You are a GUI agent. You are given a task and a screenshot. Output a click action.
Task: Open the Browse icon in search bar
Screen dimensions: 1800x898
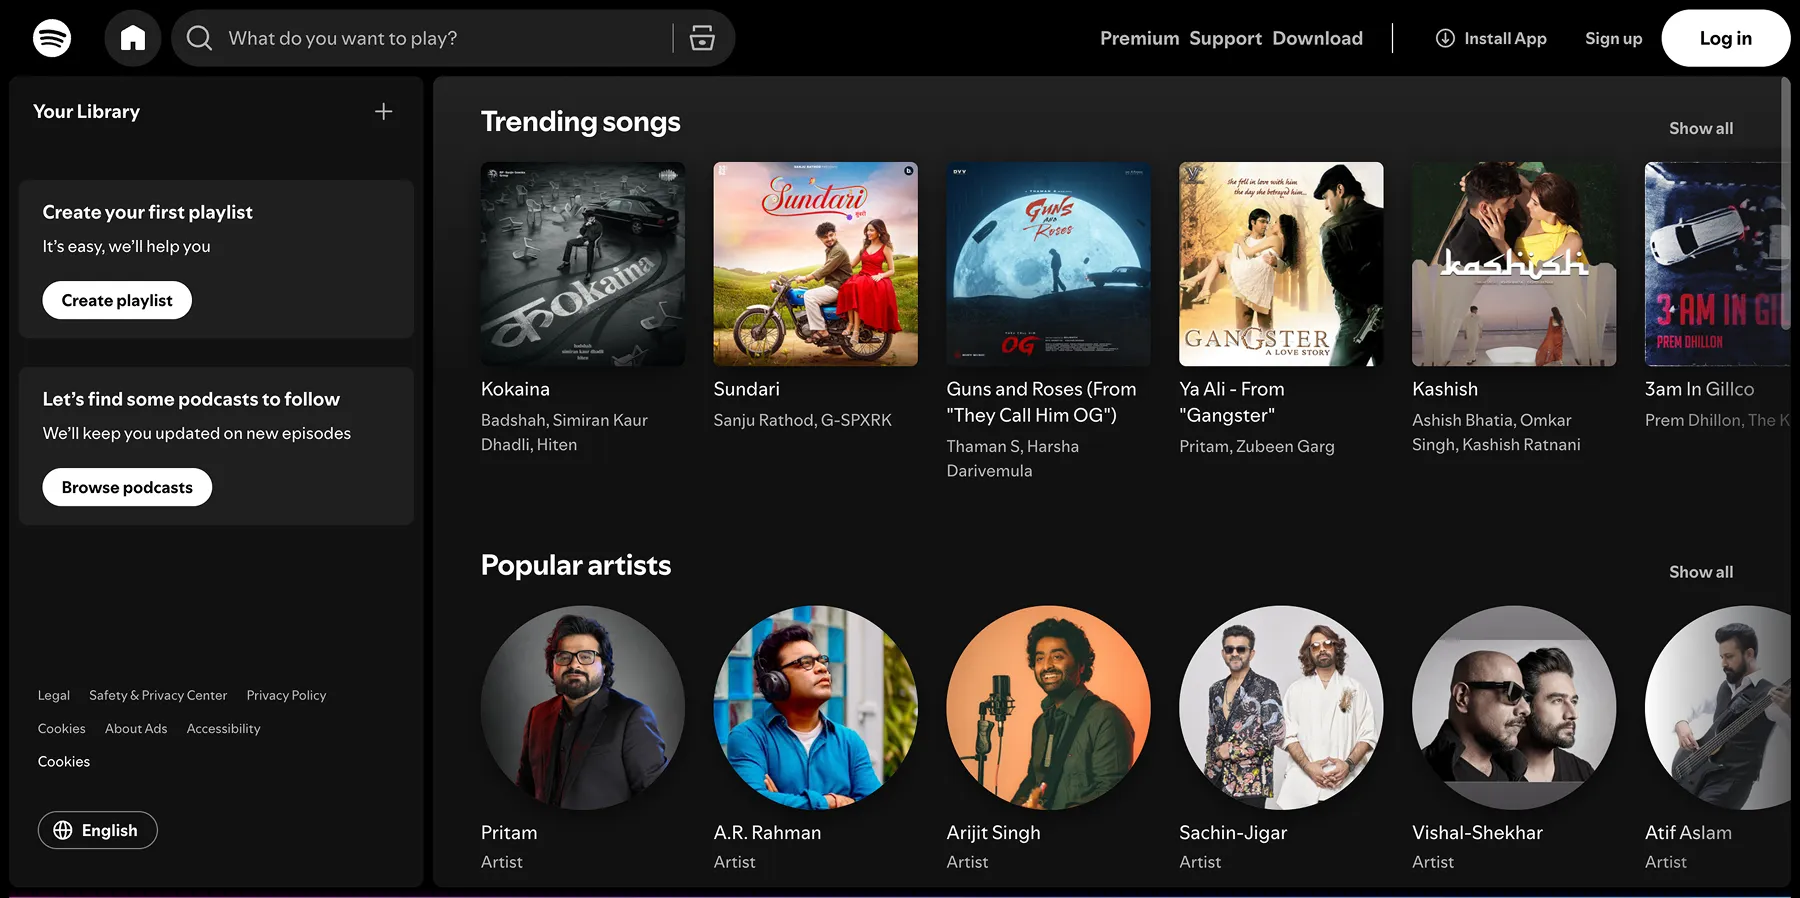coord(702,38)
